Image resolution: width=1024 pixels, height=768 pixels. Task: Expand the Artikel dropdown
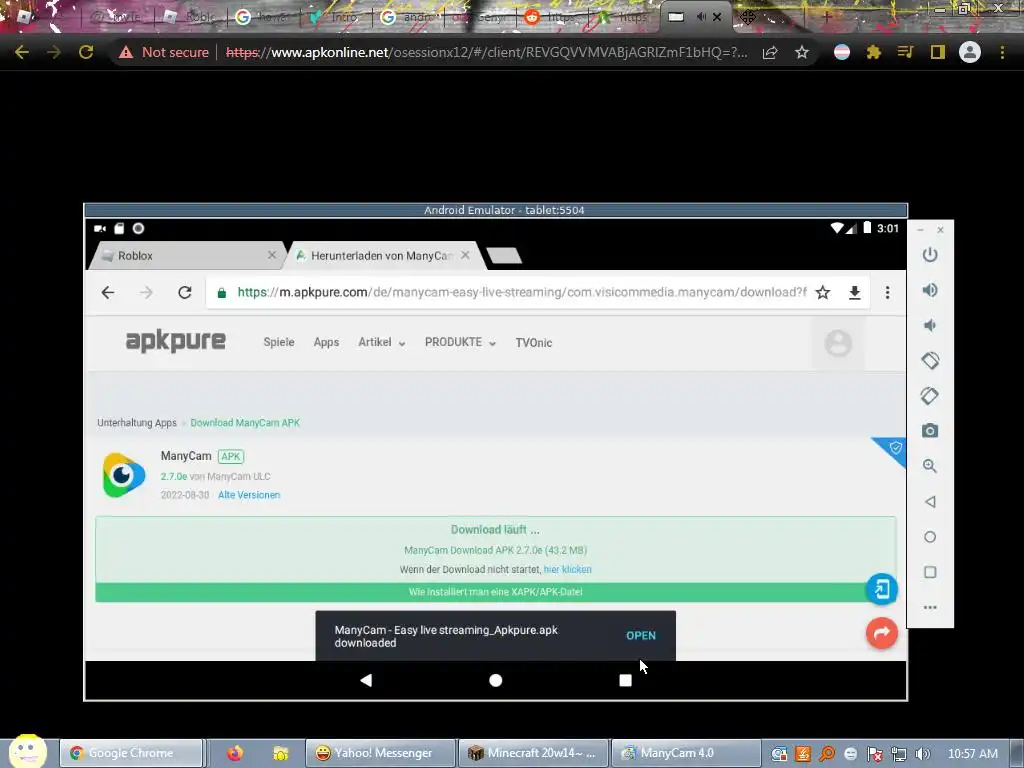click(382, 342)
